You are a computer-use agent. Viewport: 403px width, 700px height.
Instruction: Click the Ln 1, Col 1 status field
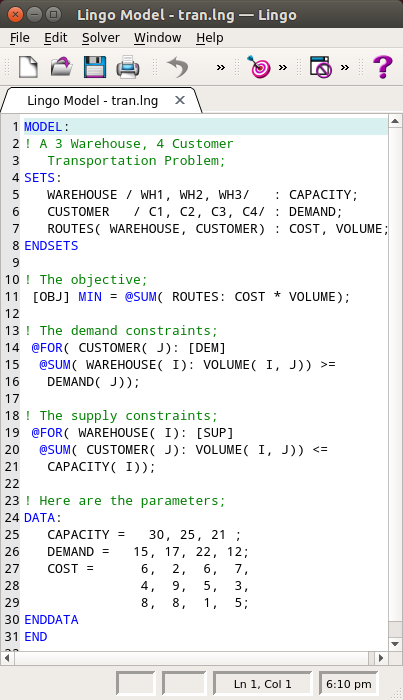click(262, 684)
